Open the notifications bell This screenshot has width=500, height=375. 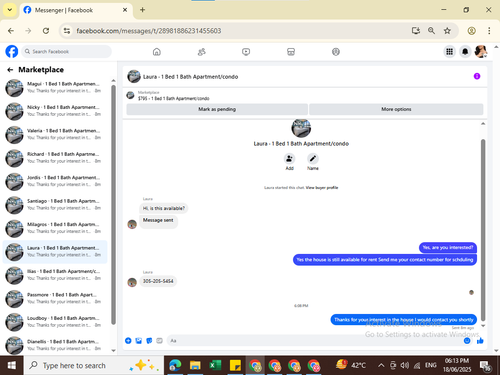pos(465,52)
